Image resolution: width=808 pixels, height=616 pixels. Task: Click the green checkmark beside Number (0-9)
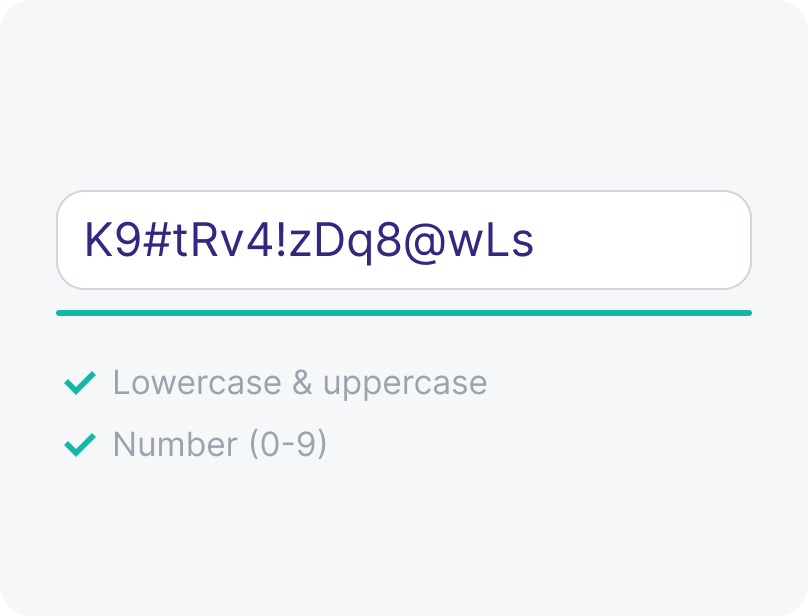(x=79, y=444)
